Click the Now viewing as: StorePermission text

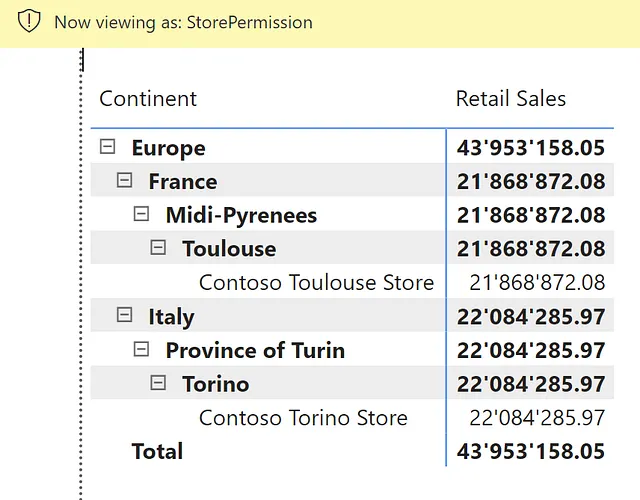[x=183, y=22]
